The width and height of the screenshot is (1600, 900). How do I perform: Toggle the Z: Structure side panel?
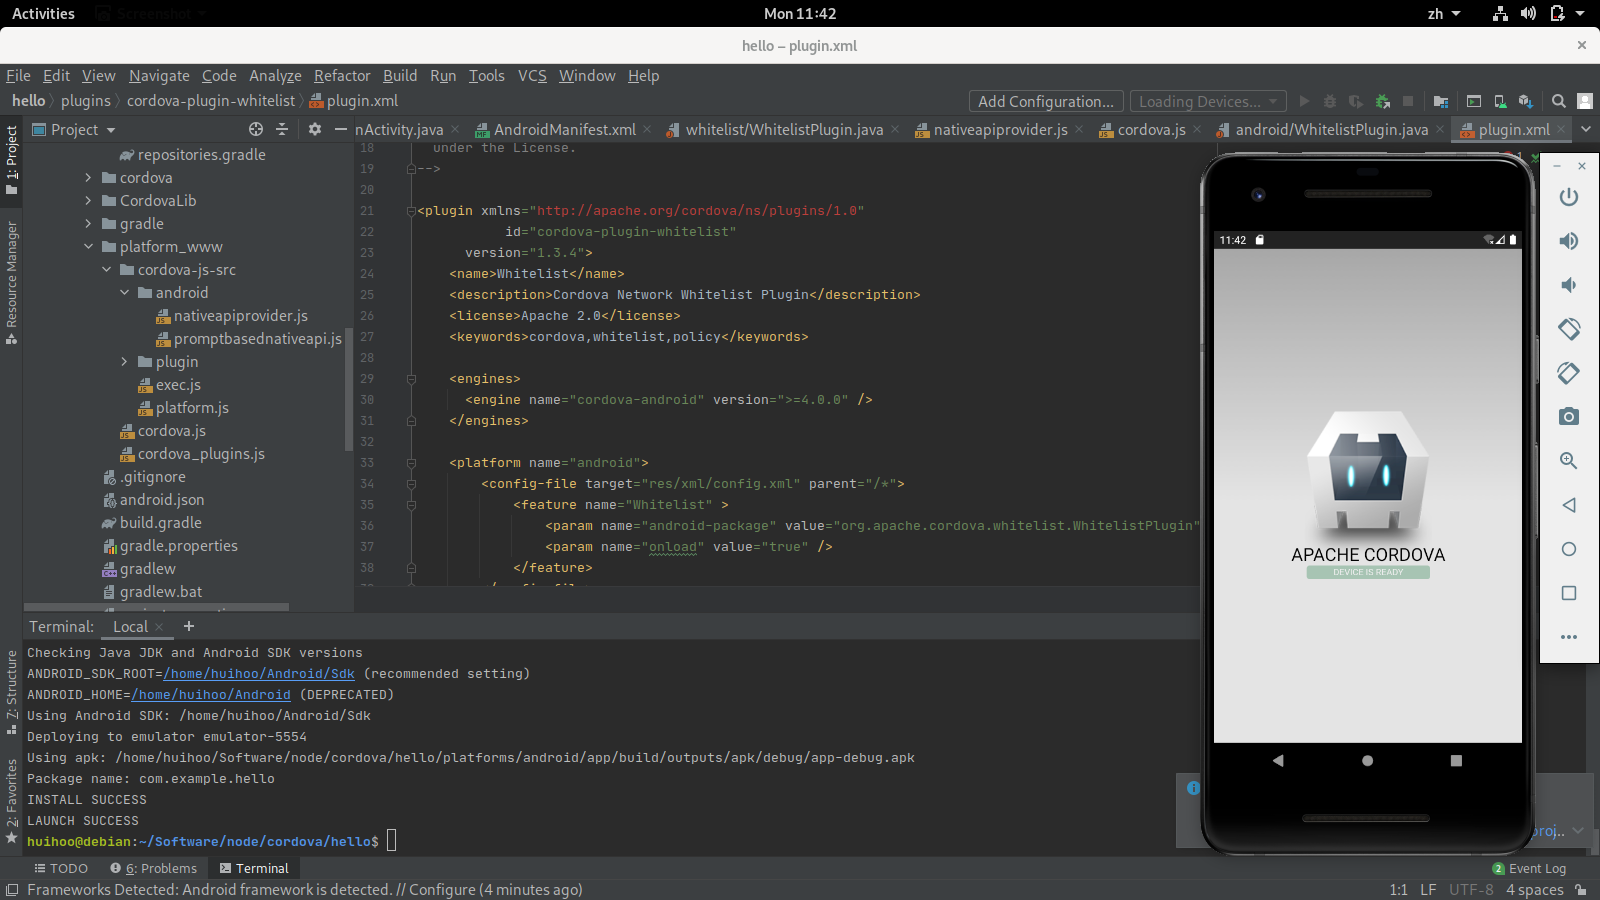pos(11,692)
